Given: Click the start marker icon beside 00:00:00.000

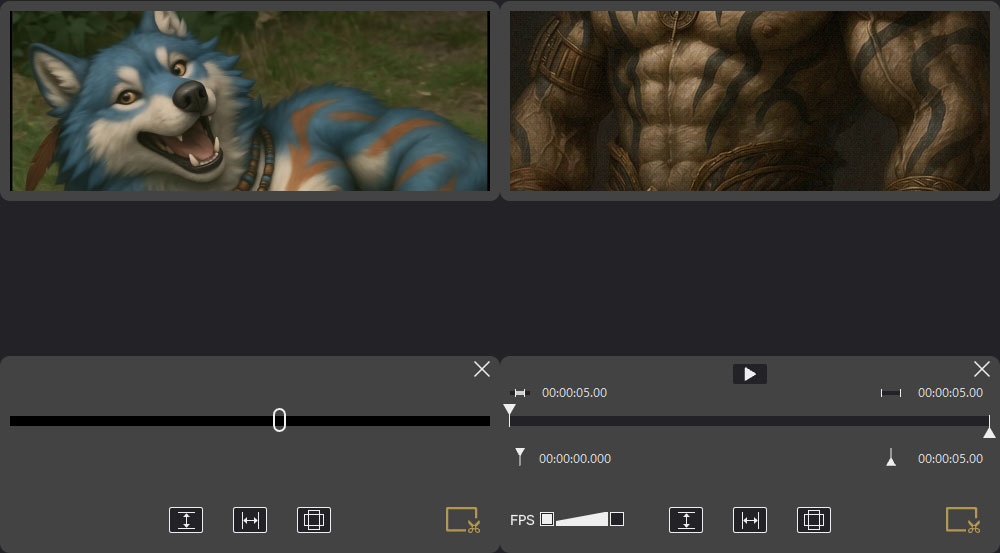Looking at the screenshot, I should 520,457.
